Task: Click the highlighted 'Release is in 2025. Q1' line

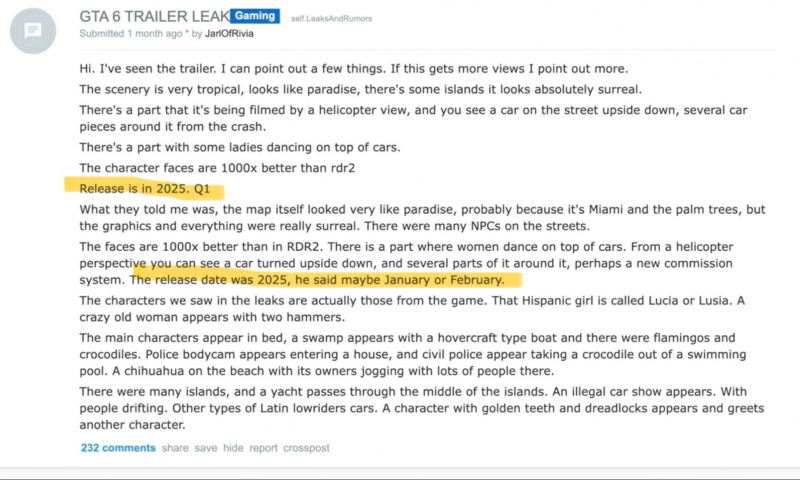Action: [x=144, y=189]
